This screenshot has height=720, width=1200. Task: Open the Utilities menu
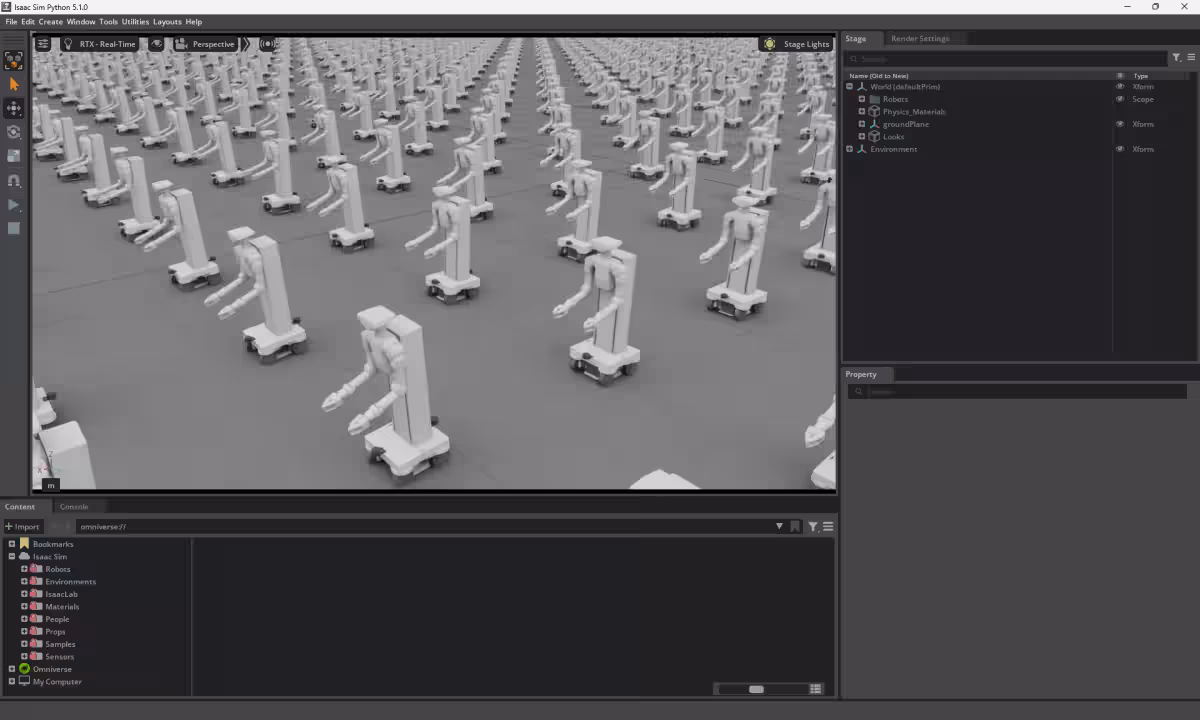click(135, 22)
